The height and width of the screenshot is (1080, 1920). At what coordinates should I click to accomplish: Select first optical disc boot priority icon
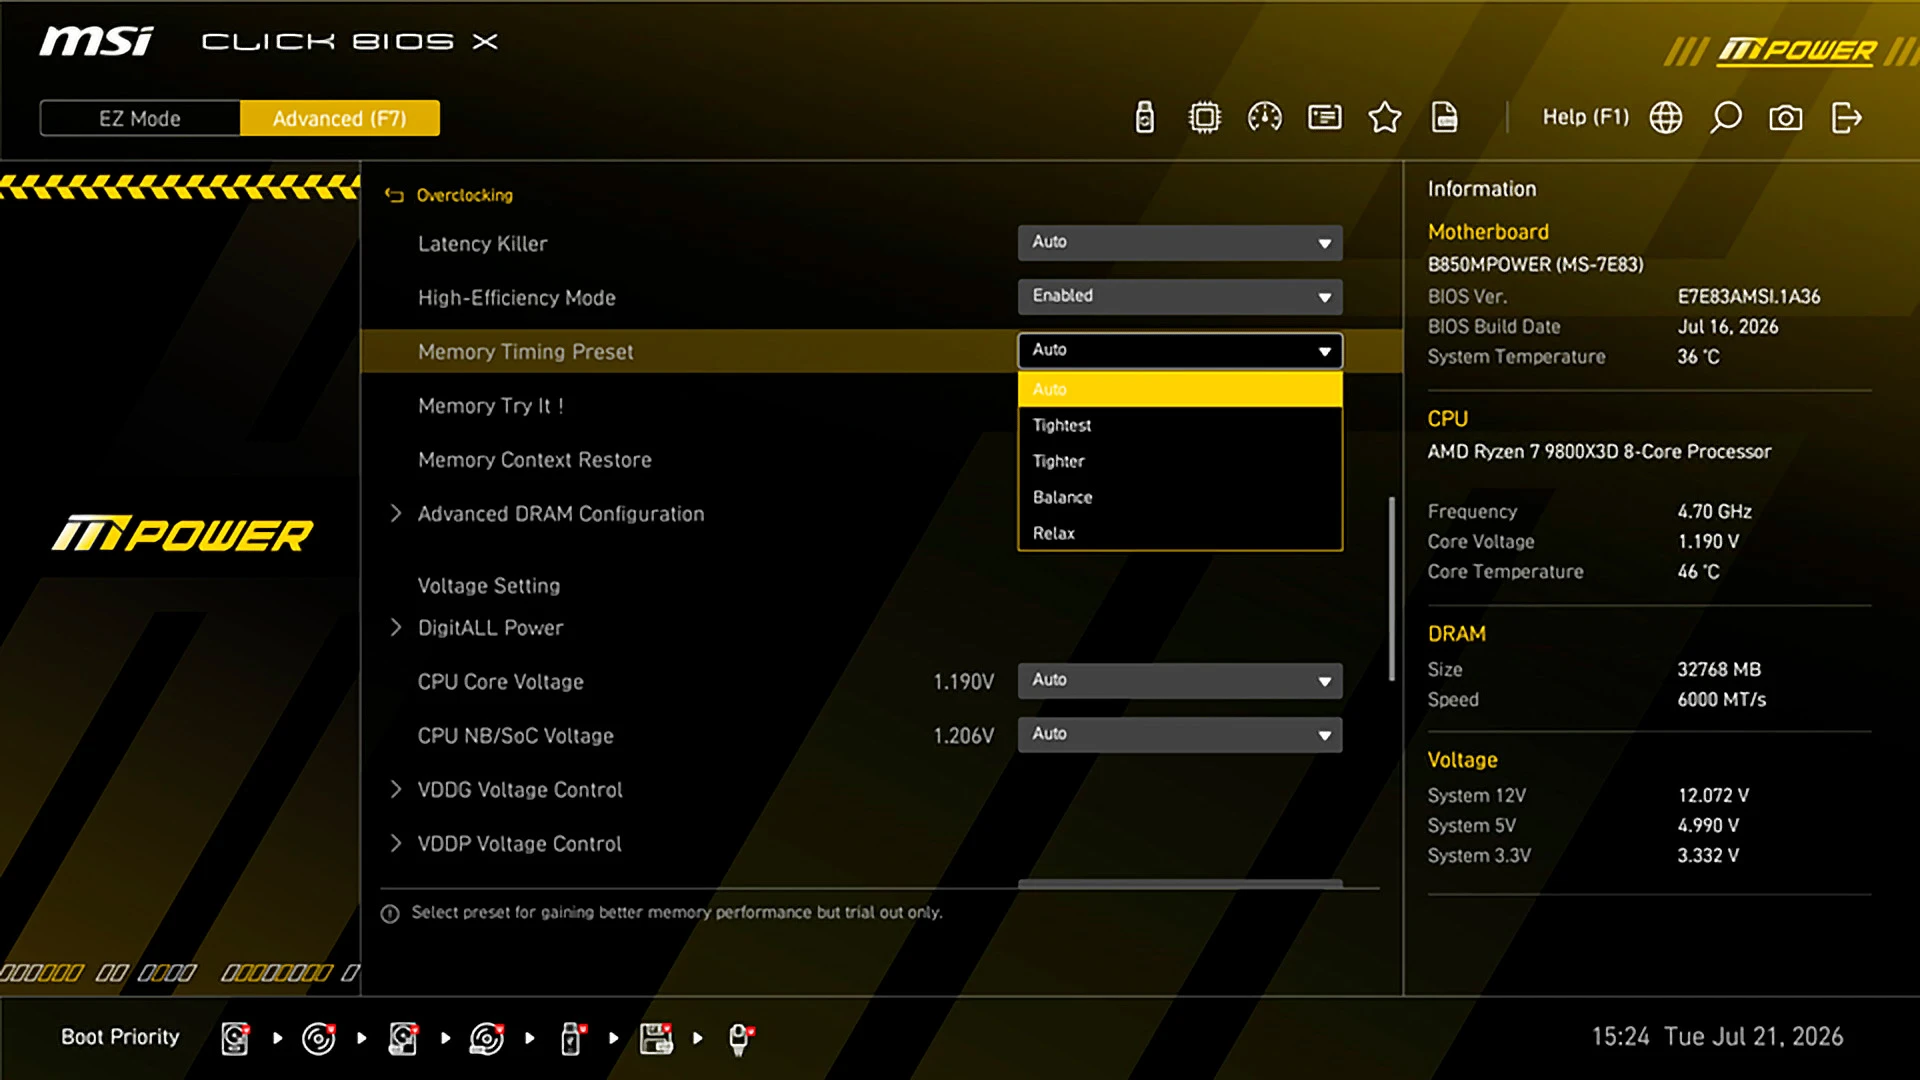(319, 1038)
